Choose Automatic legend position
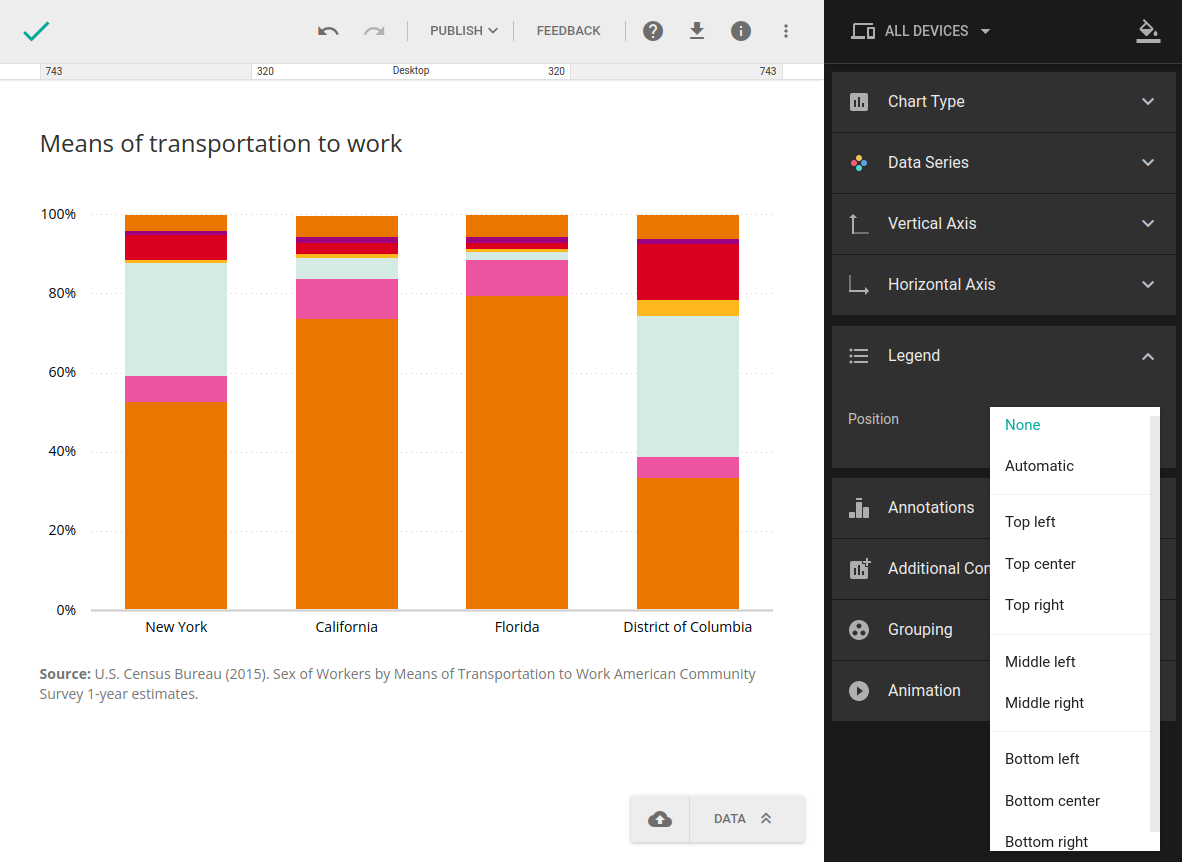The width and height of the screenshot is (1182, 862). pyautogui.click(x=1039, y=466)
